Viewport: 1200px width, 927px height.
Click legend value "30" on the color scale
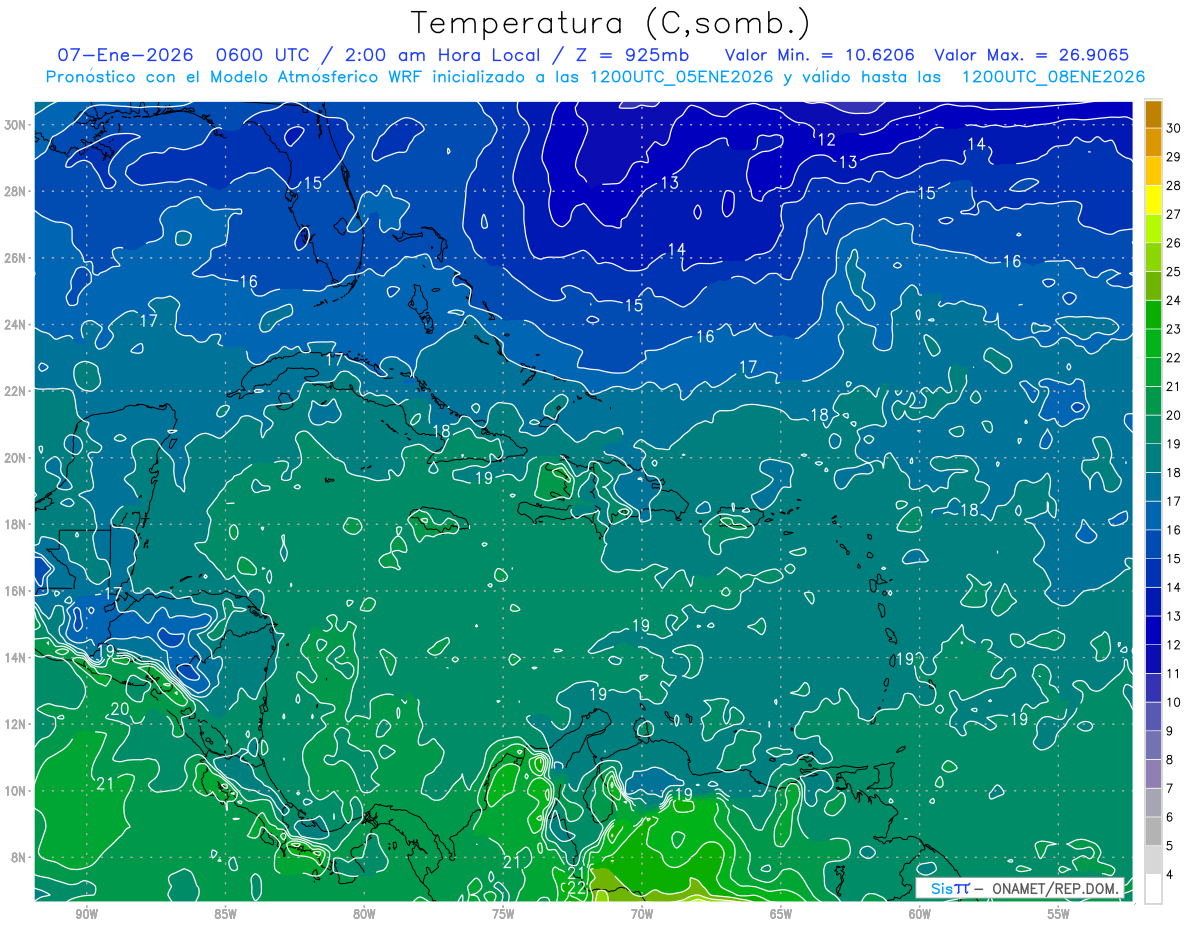pyautogui.click(x=1175, y=127)
